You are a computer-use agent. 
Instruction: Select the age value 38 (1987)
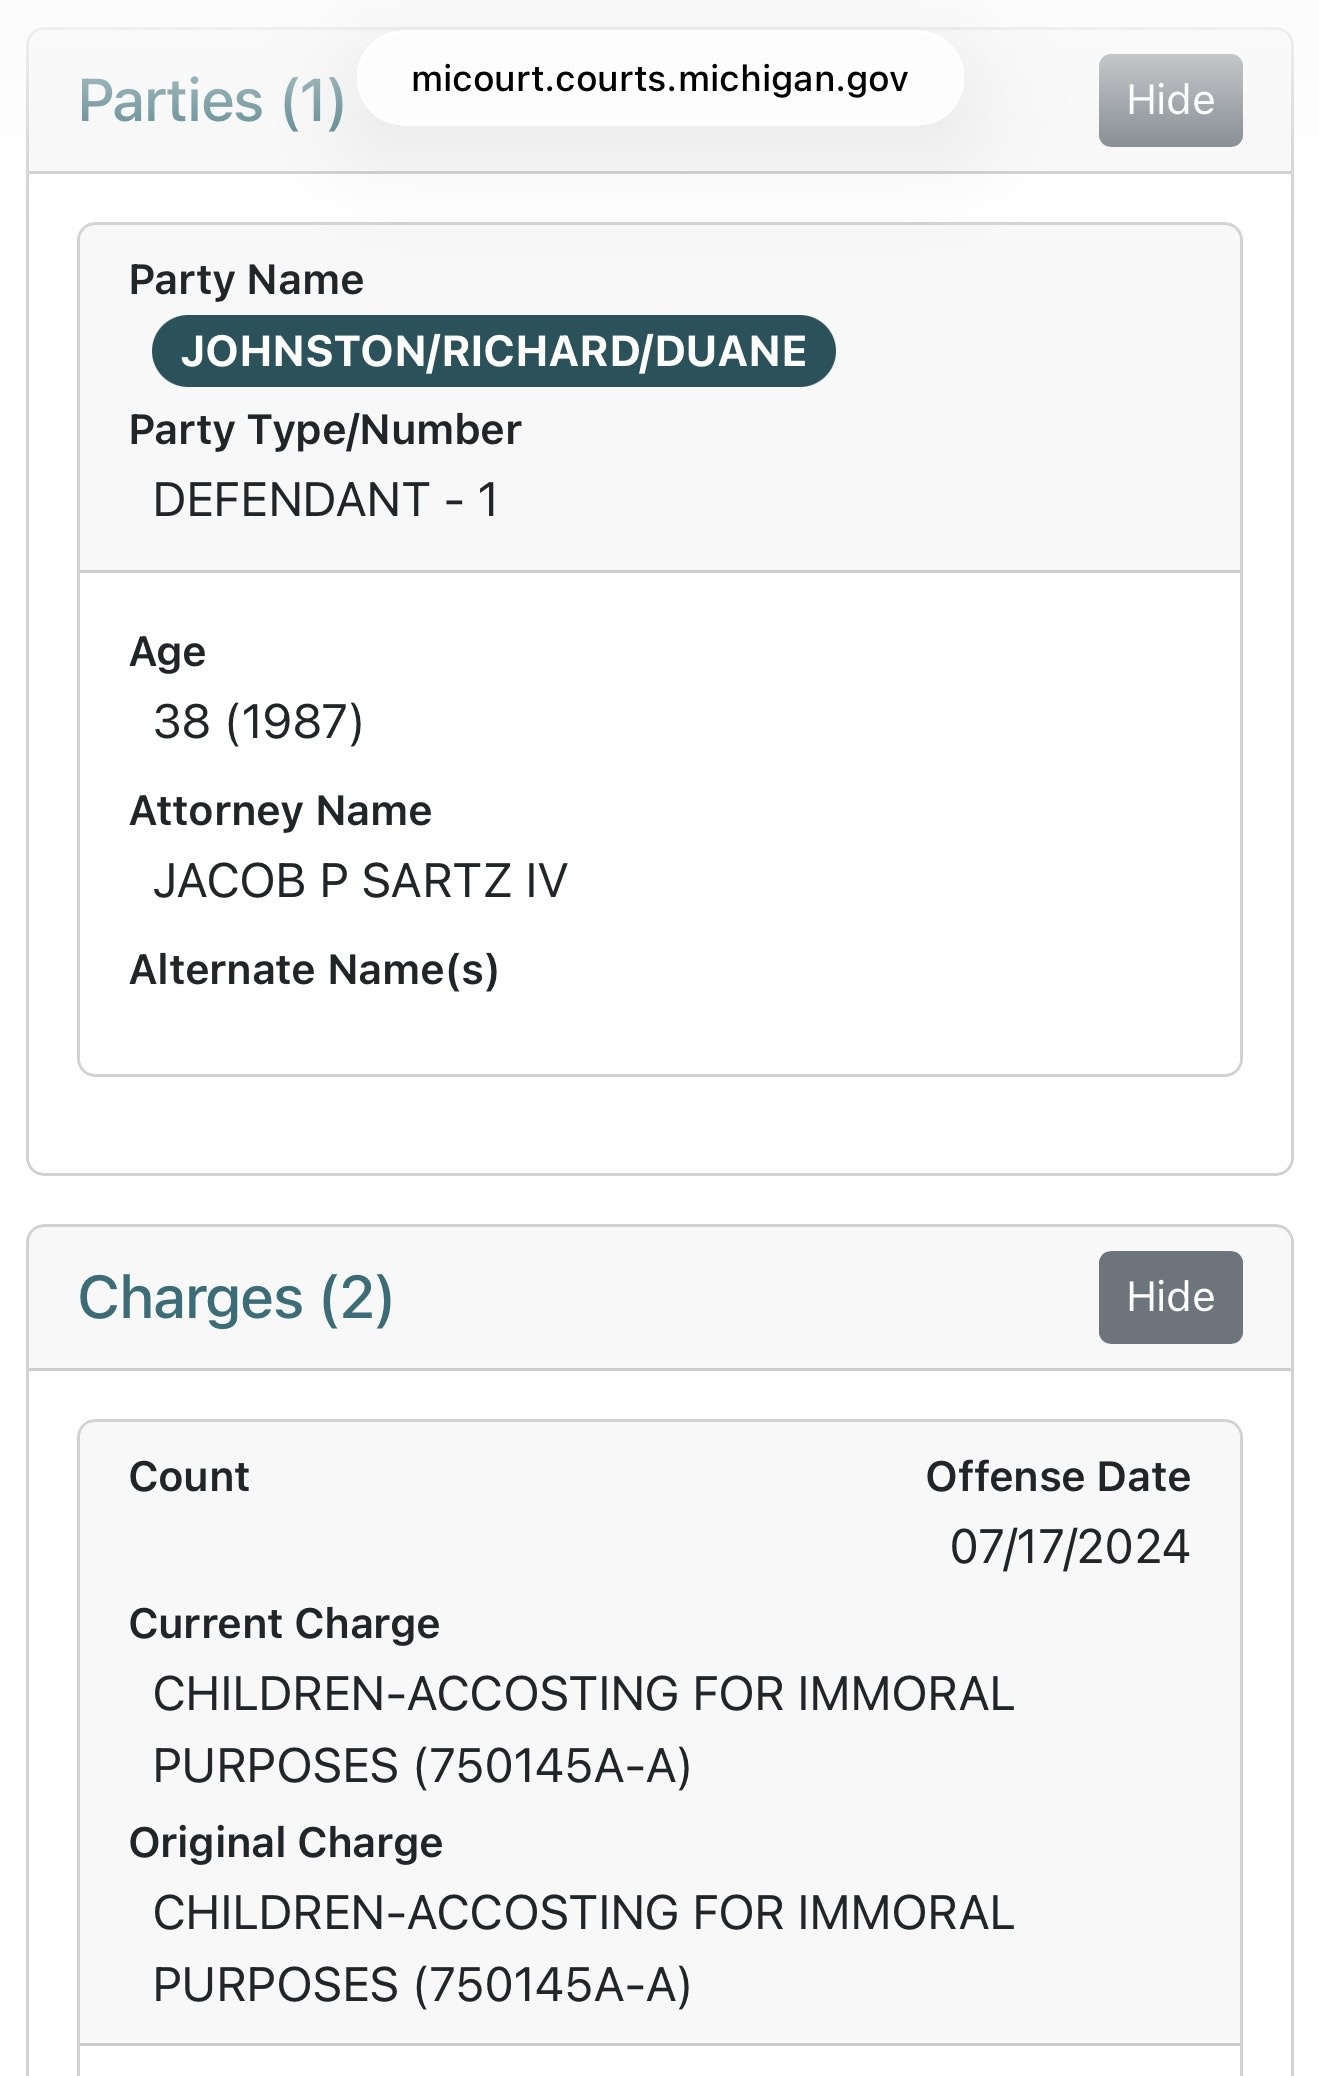(258, 722)
